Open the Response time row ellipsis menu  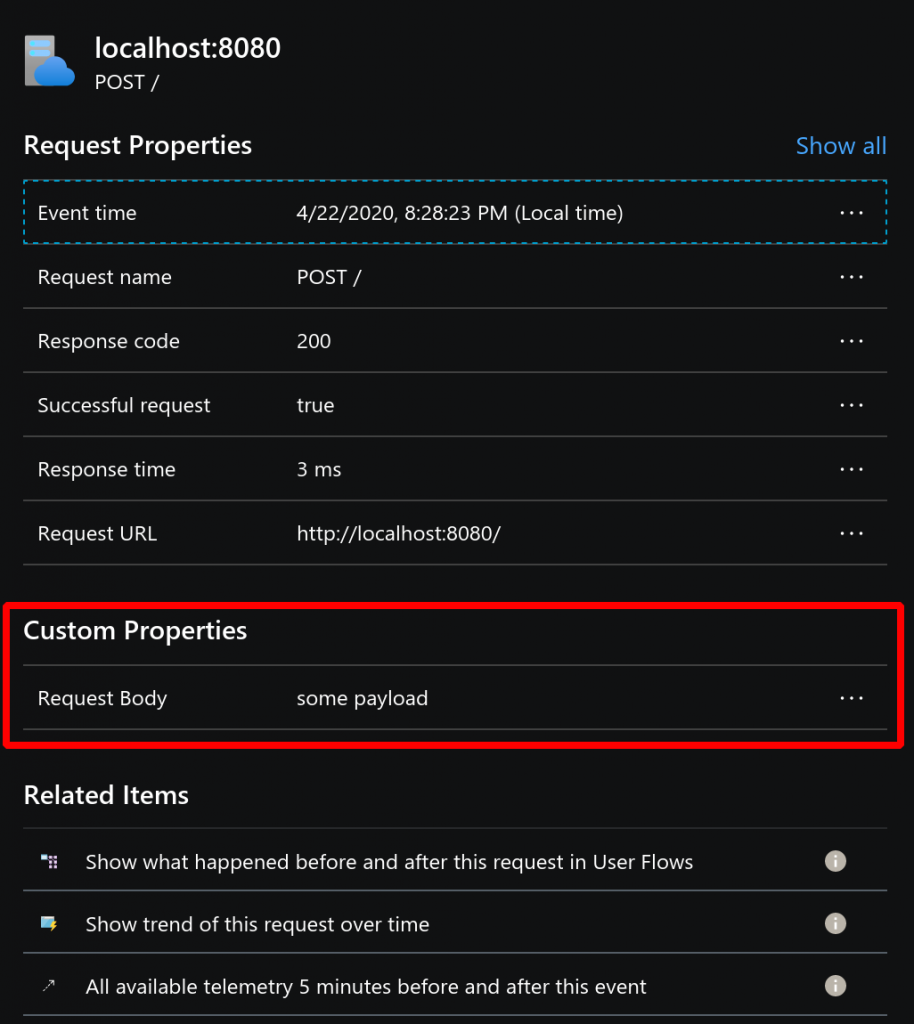click(851, 469)
